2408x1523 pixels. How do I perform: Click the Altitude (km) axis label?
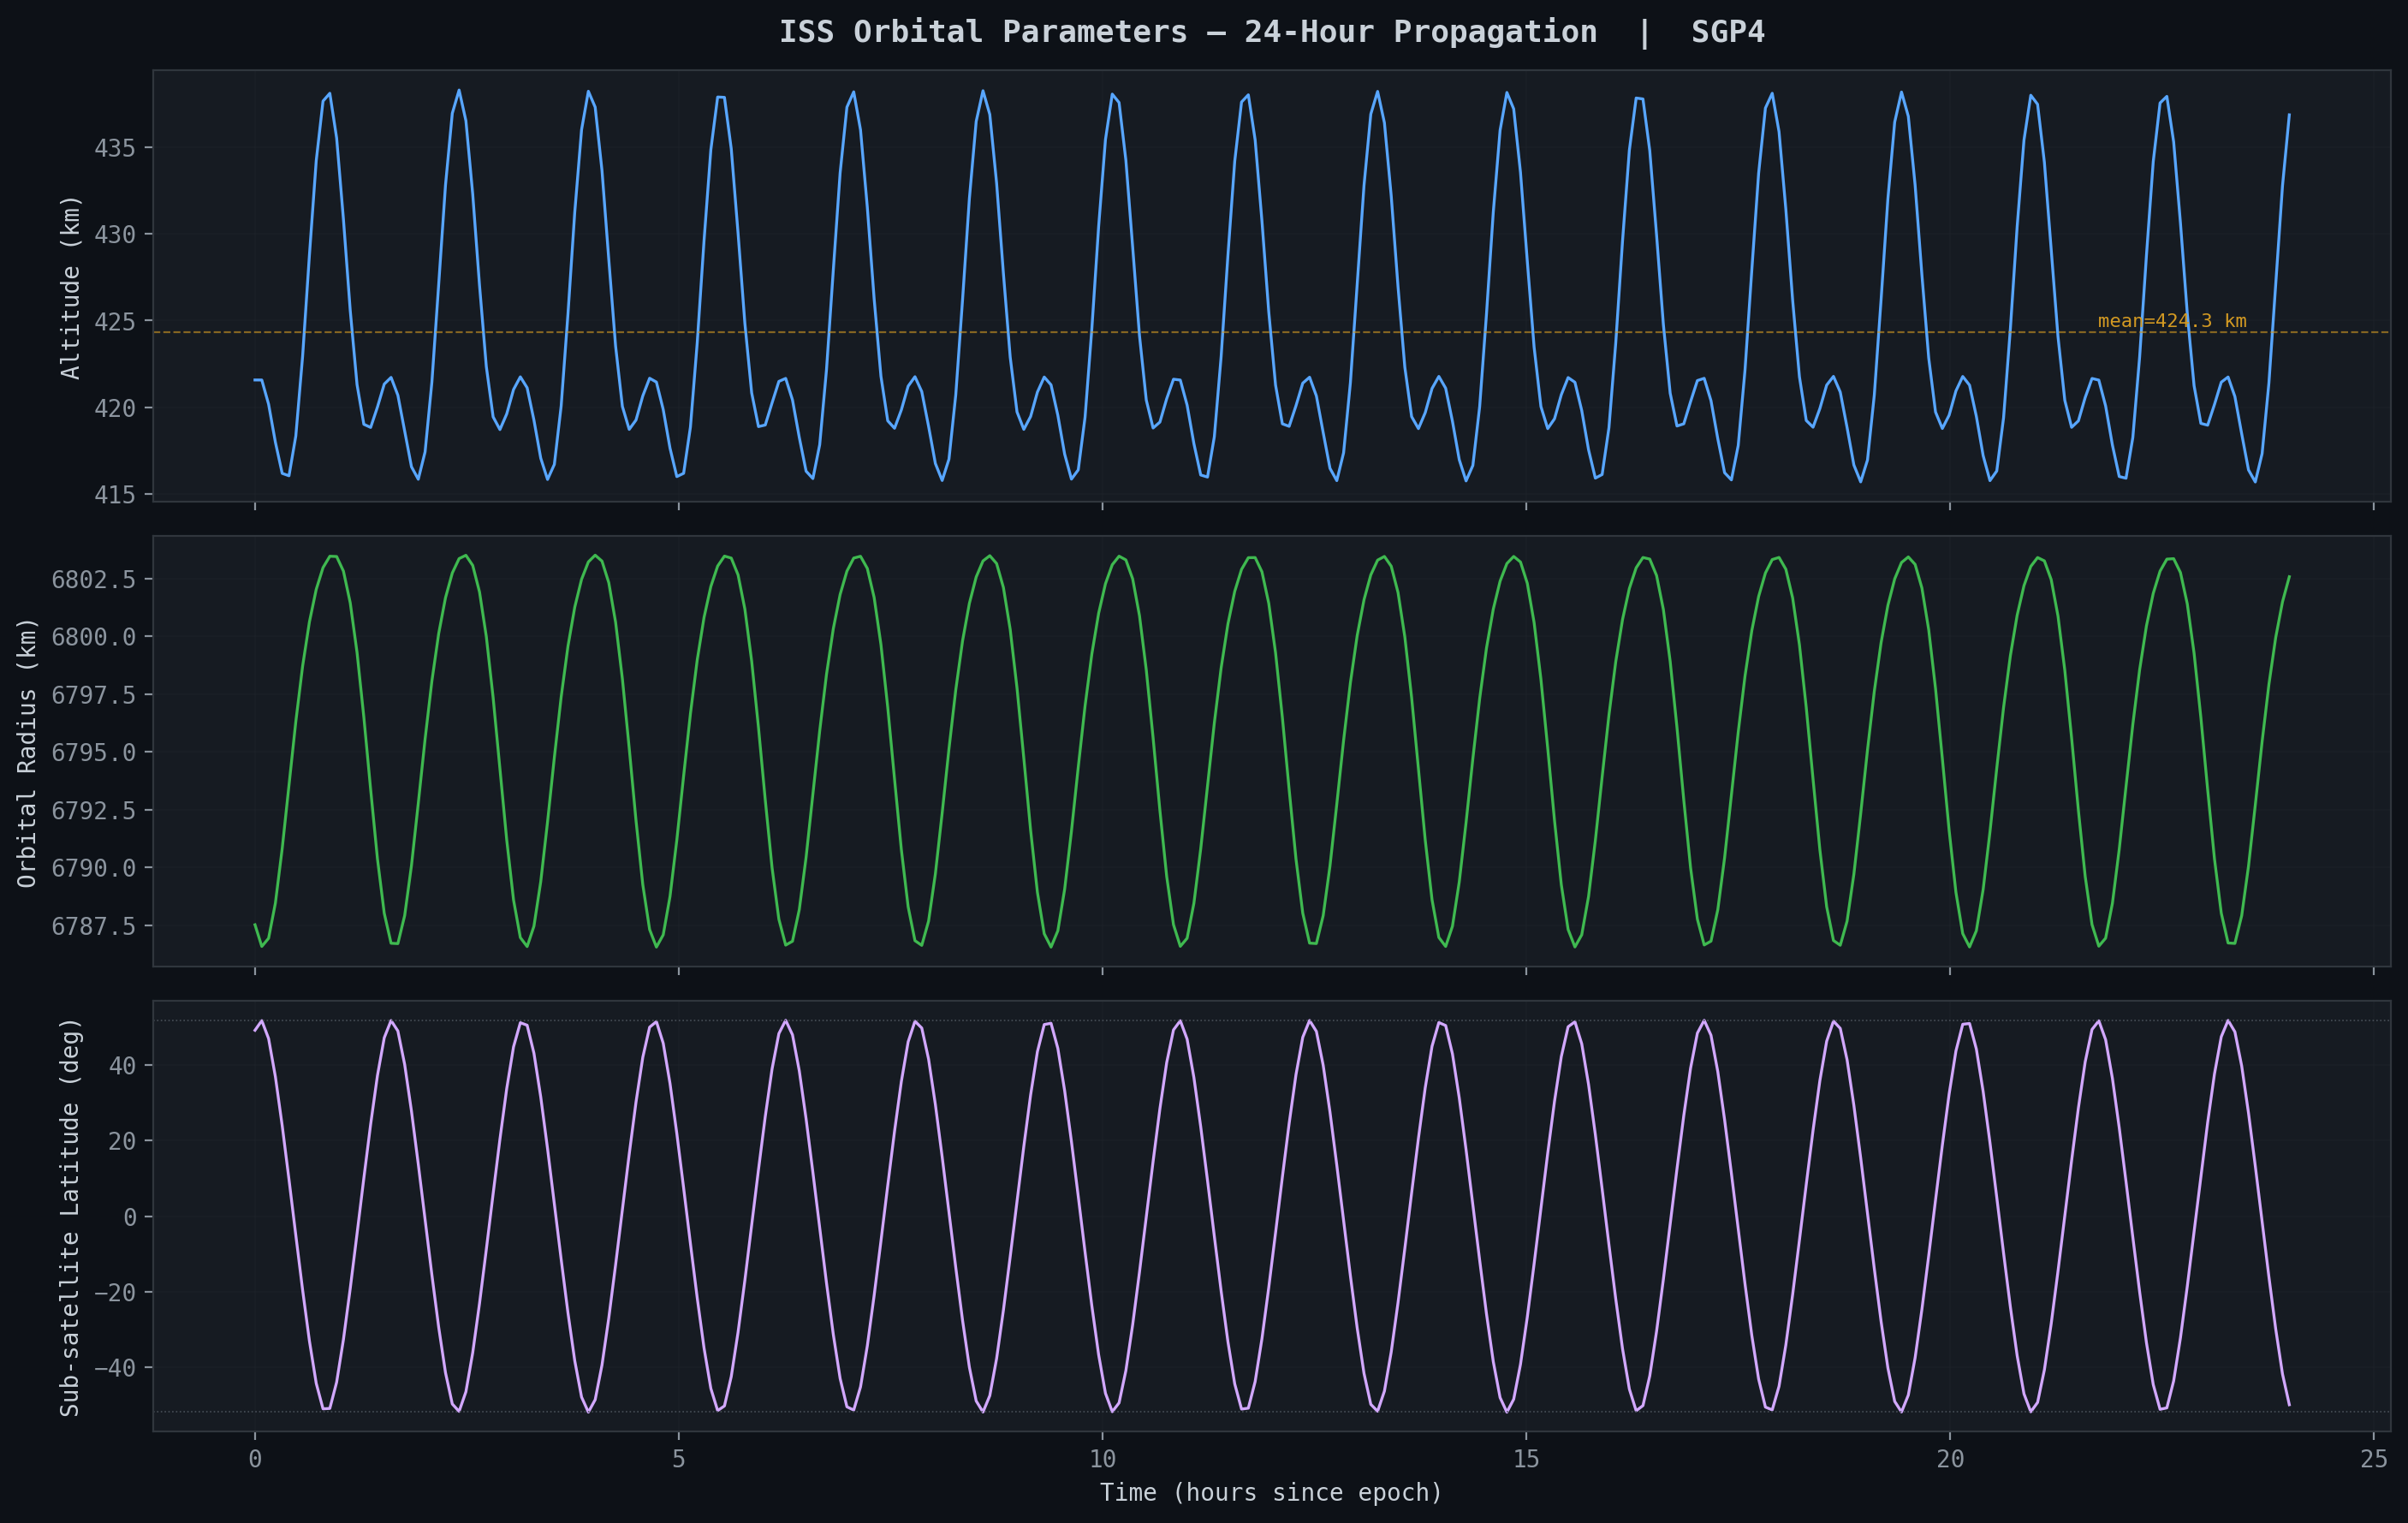coord(70,287)
